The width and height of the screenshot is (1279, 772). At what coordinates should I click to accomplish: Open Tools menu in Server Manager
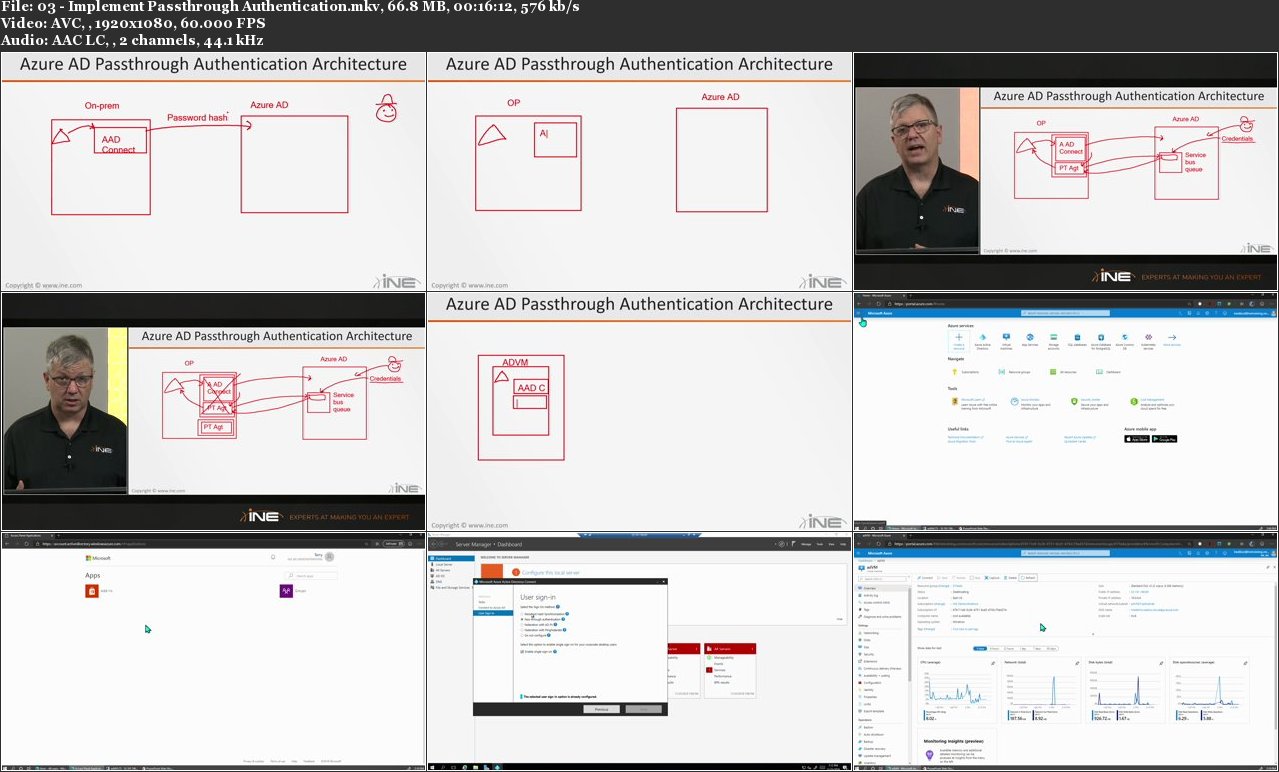(820, 544)
